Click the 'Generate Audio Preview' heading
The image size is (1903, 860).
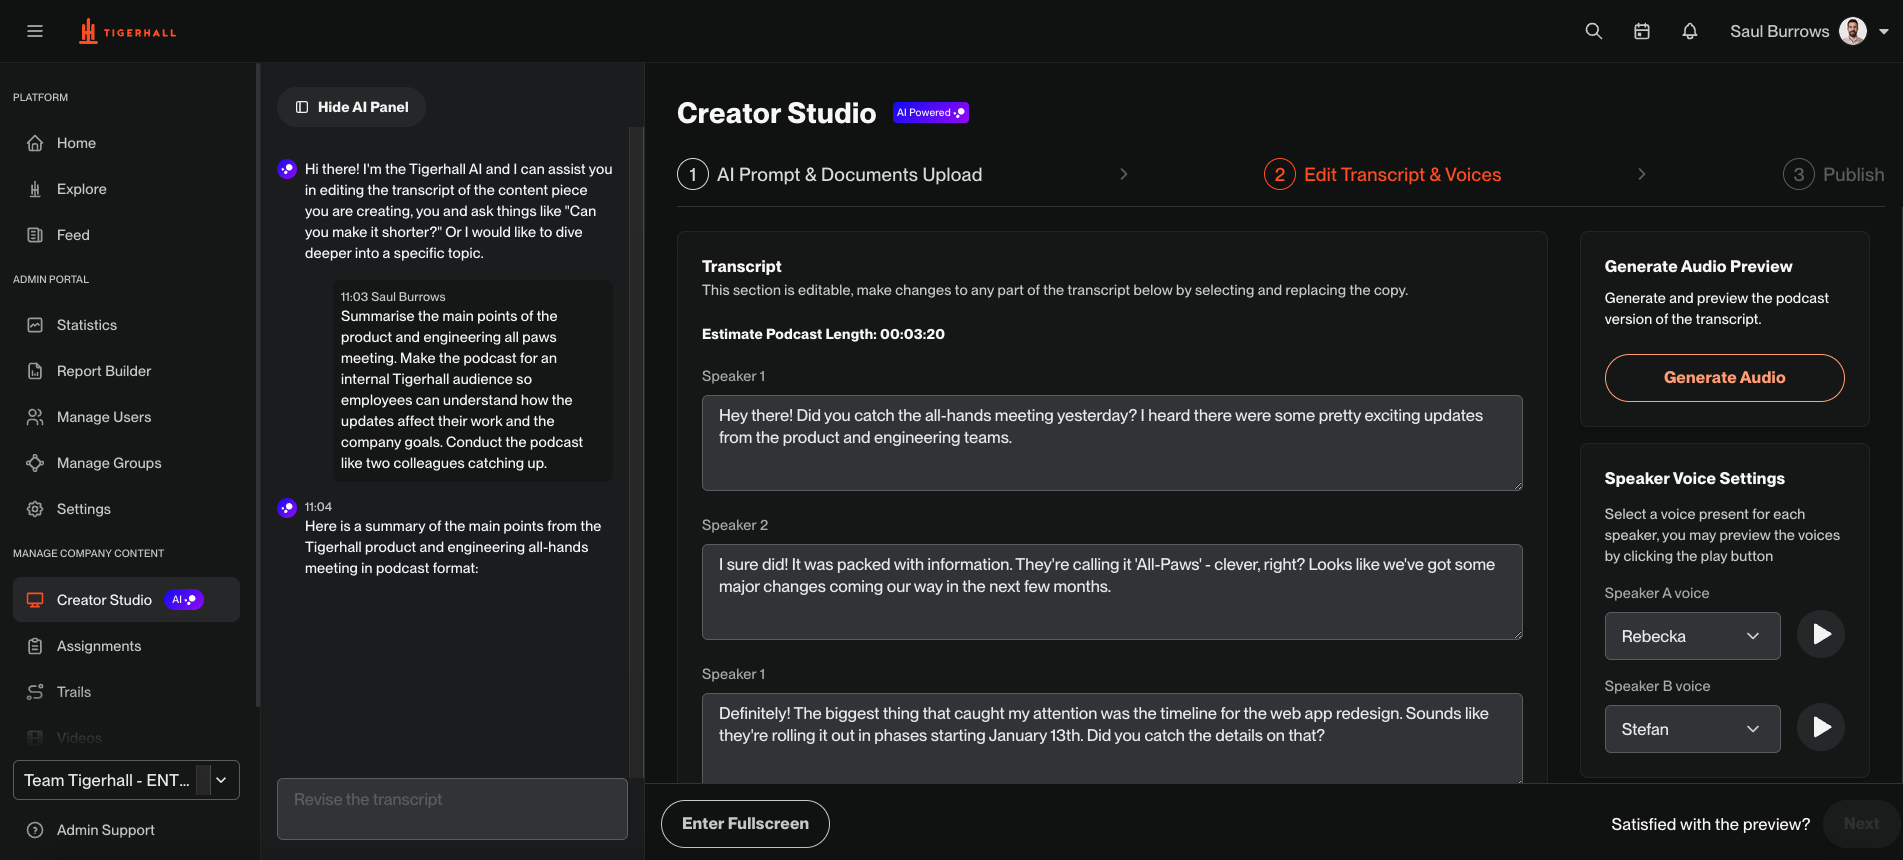pyautogui.click(x=1698, y=266)
